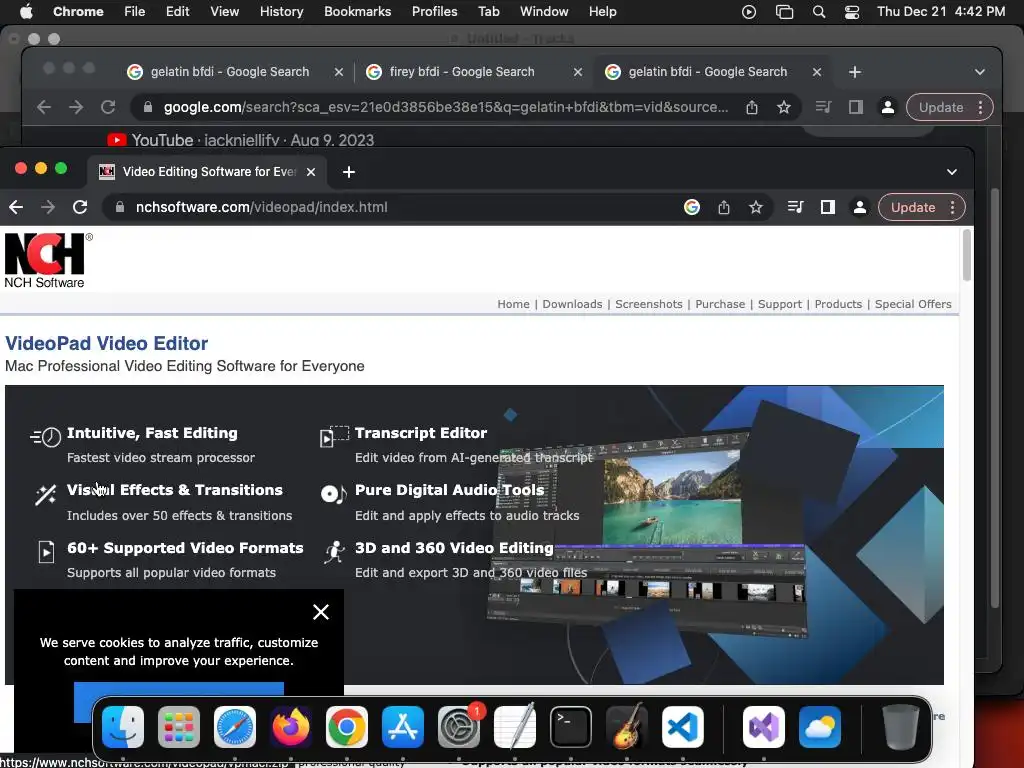1024x768 pixels.
Task: Open the Bookmarks menu
Action: (357, 12)
